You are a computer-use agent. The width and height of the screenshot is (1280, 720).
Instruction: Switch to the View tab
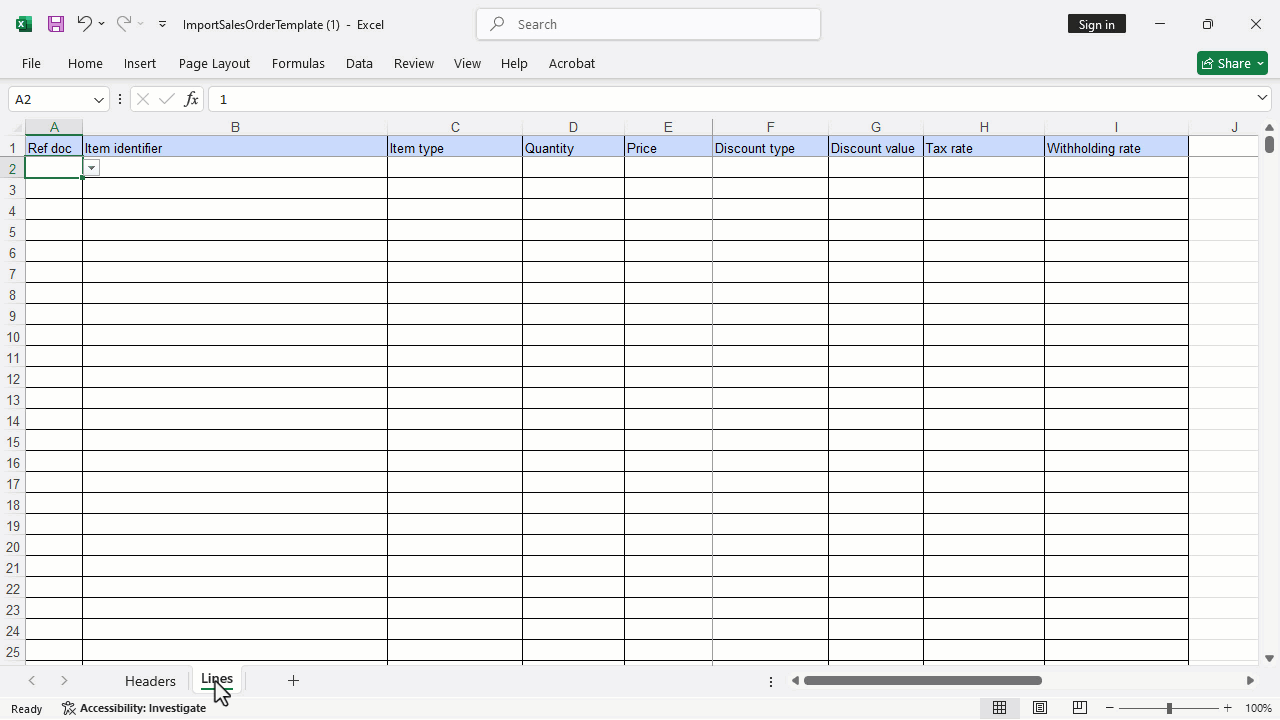[x=467, y=63]
